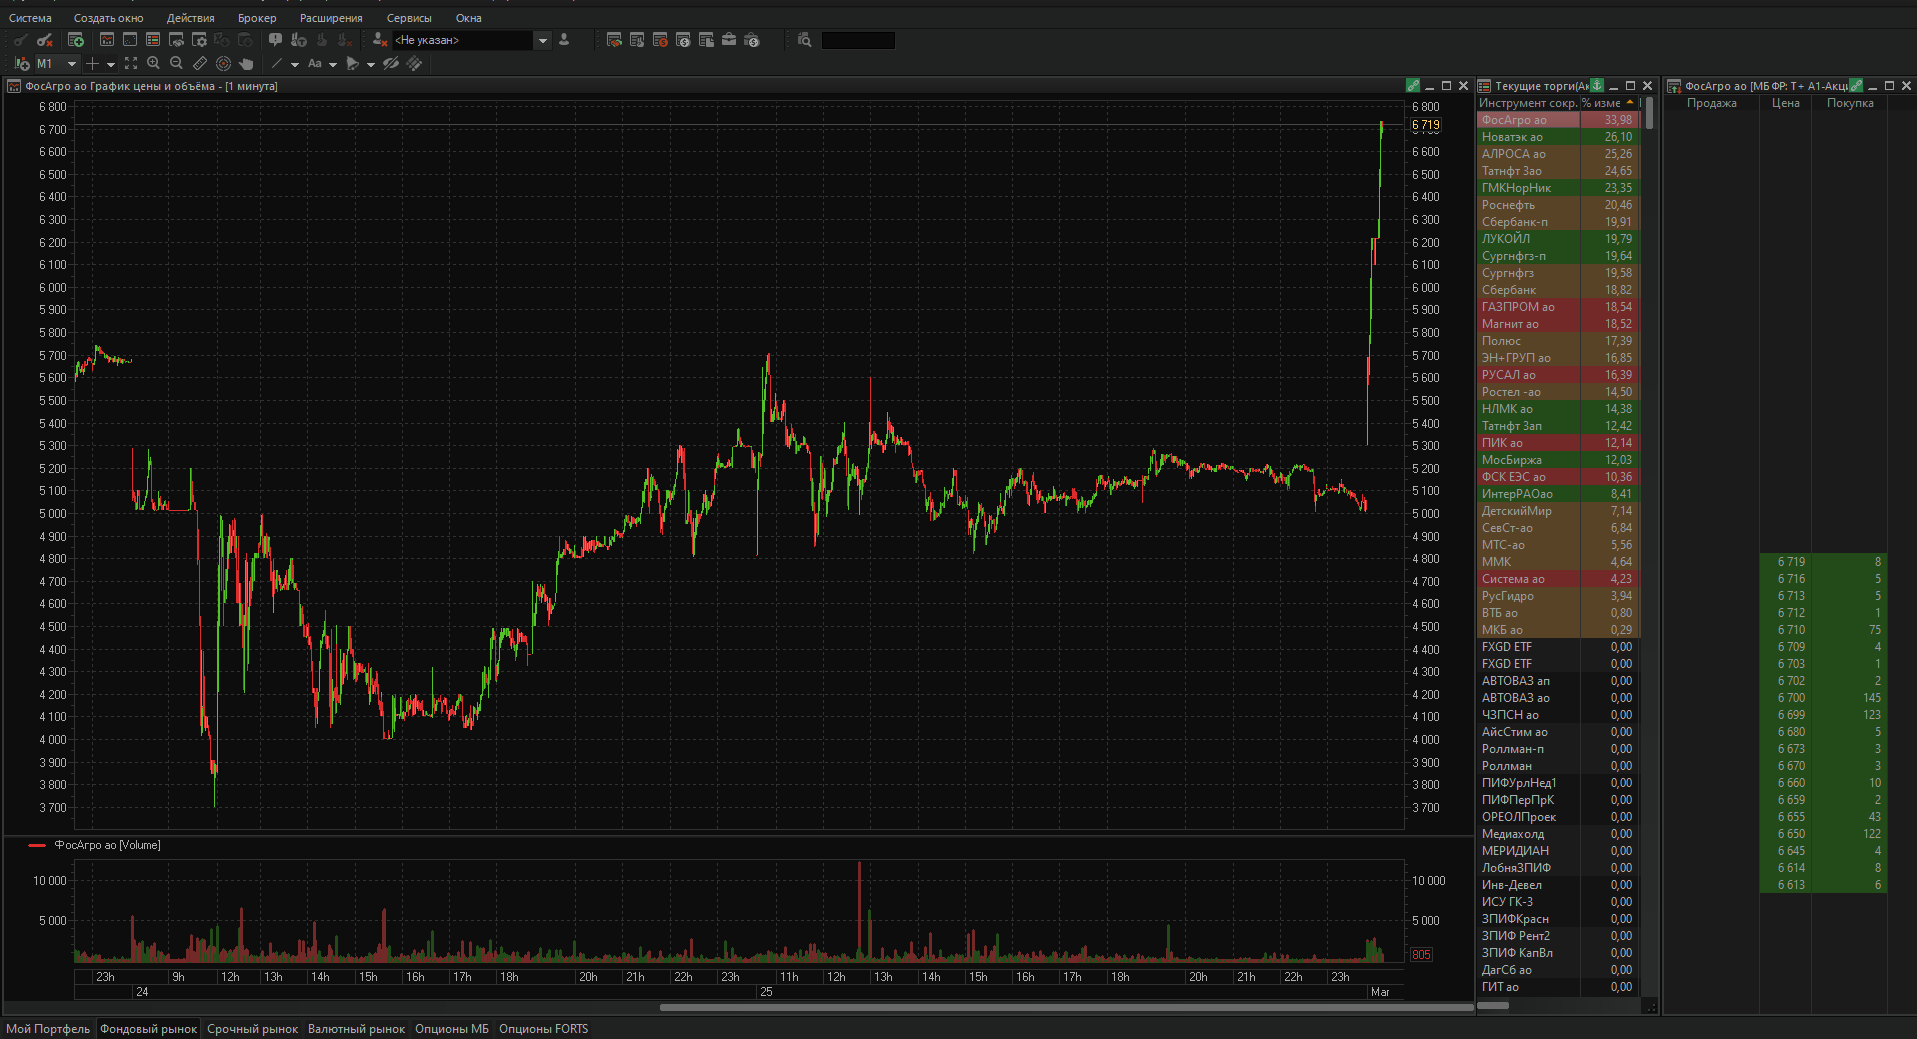Toggle the order book window link icon
Screen dimensions: 1917x1039
coord(1856,86)
